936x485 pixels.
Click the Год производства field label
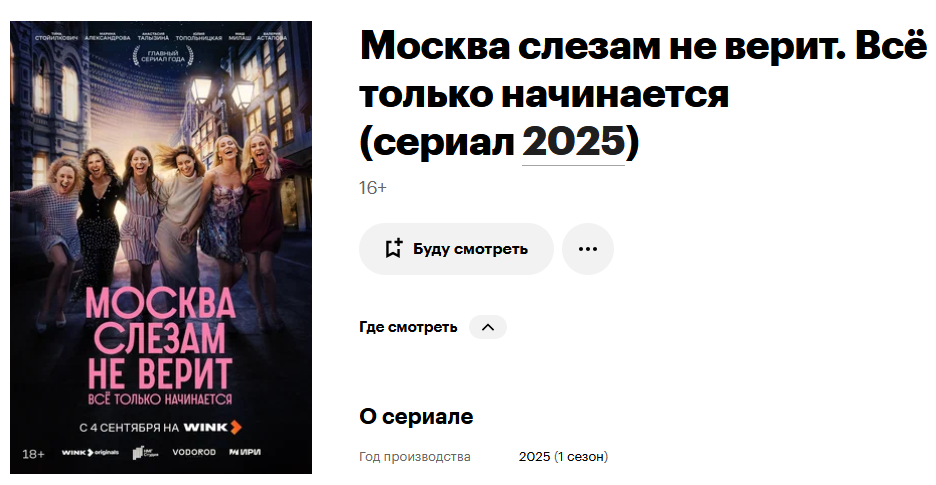tap(415, 457)
